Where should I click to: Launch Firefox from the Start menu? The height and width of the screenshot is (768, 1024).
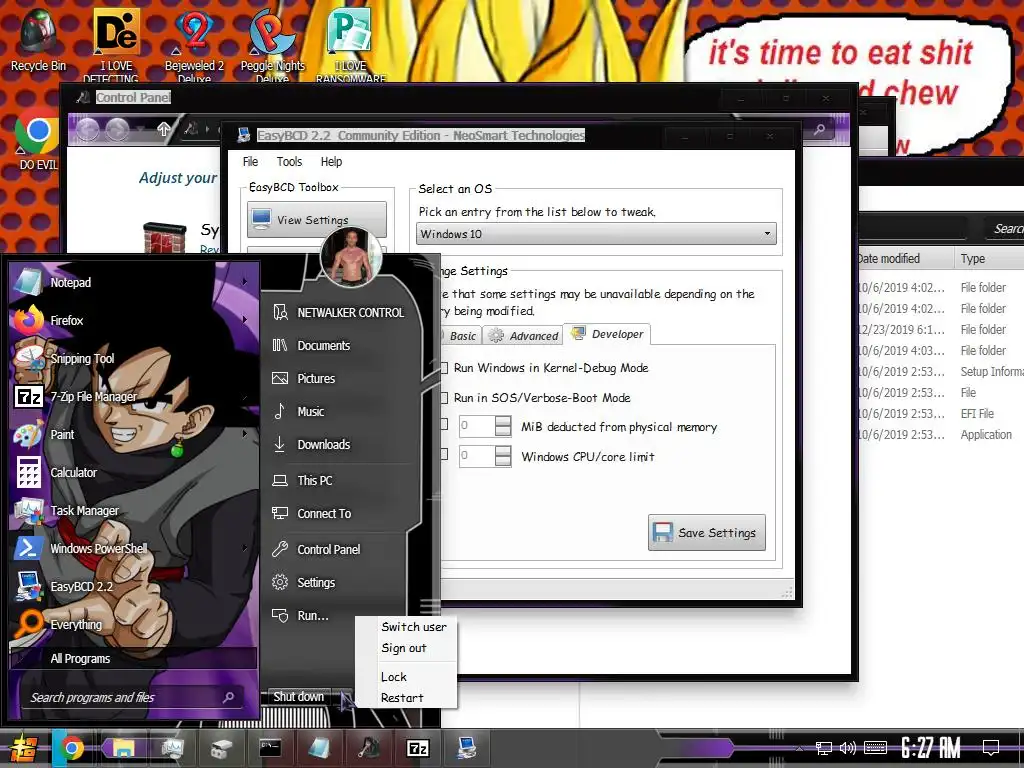point(67,321)
